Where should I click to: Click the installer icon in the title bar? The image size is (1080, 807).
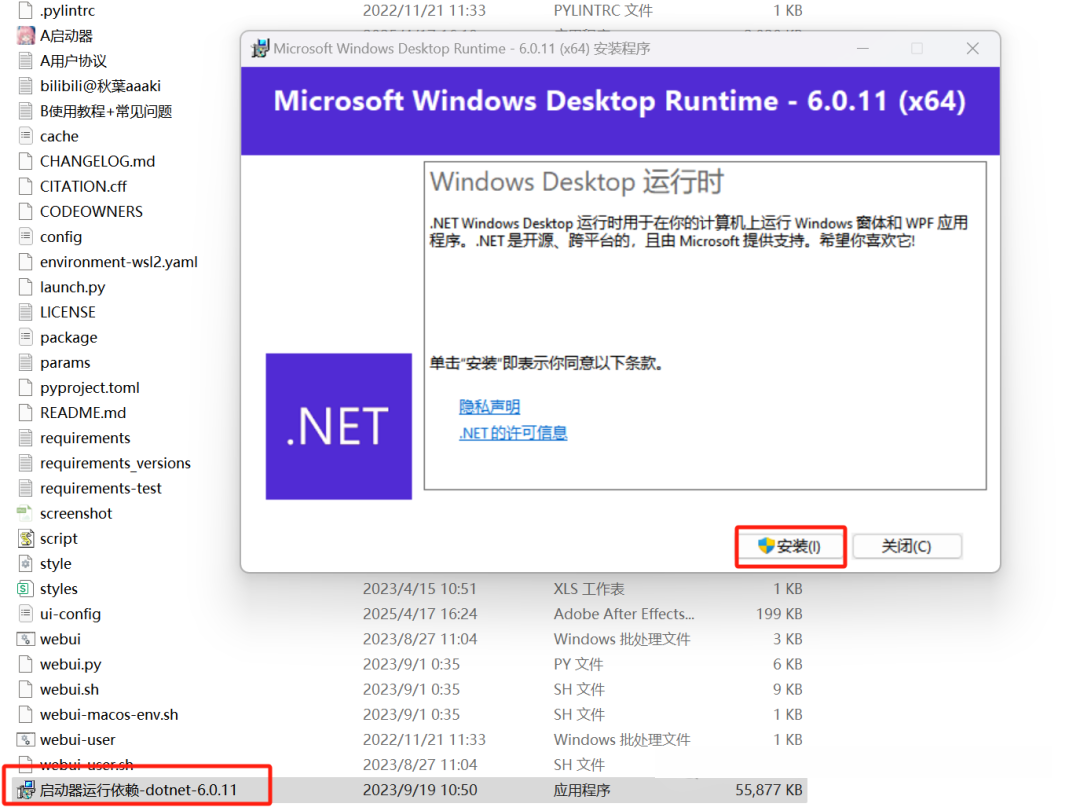(260, 48)
